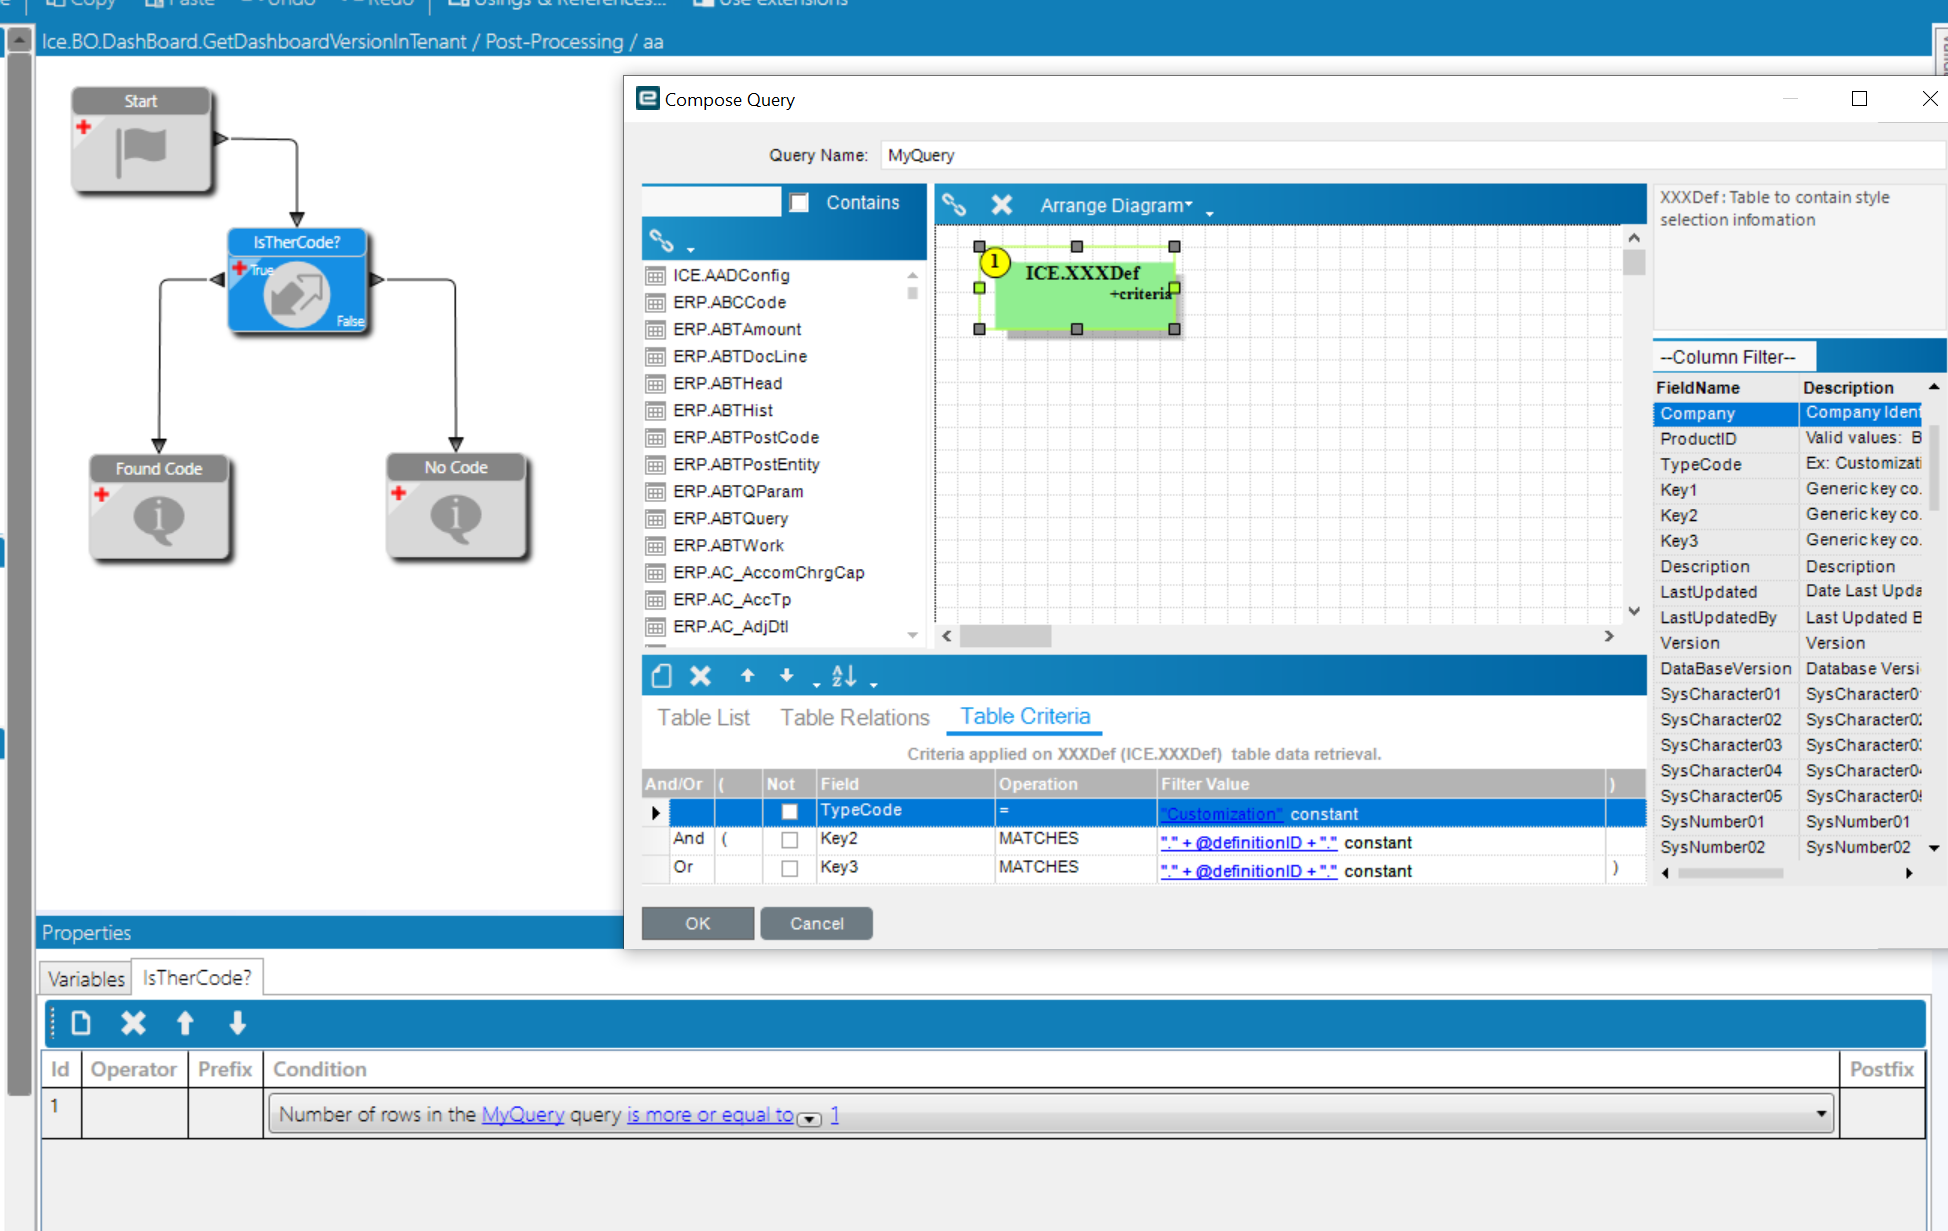This screenshot has height=1231, width=1948.
Task: Click the move criteria up arrow
Action: pyautogui.click(x=747, y=676)
